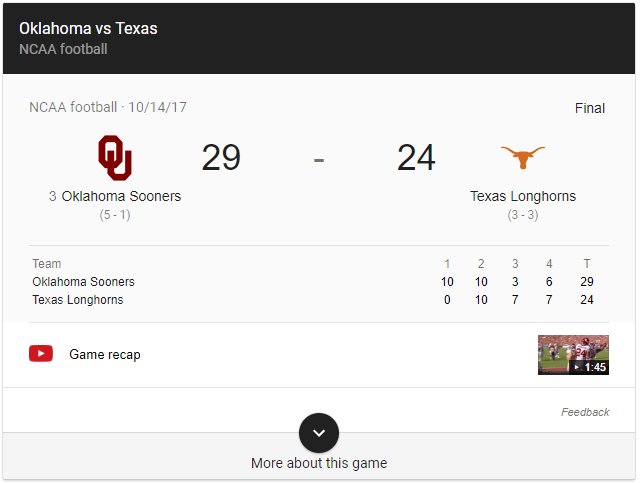This screenshot has height=483, width=640.
Task: Open the More about this game text
Action: [319, 463]
